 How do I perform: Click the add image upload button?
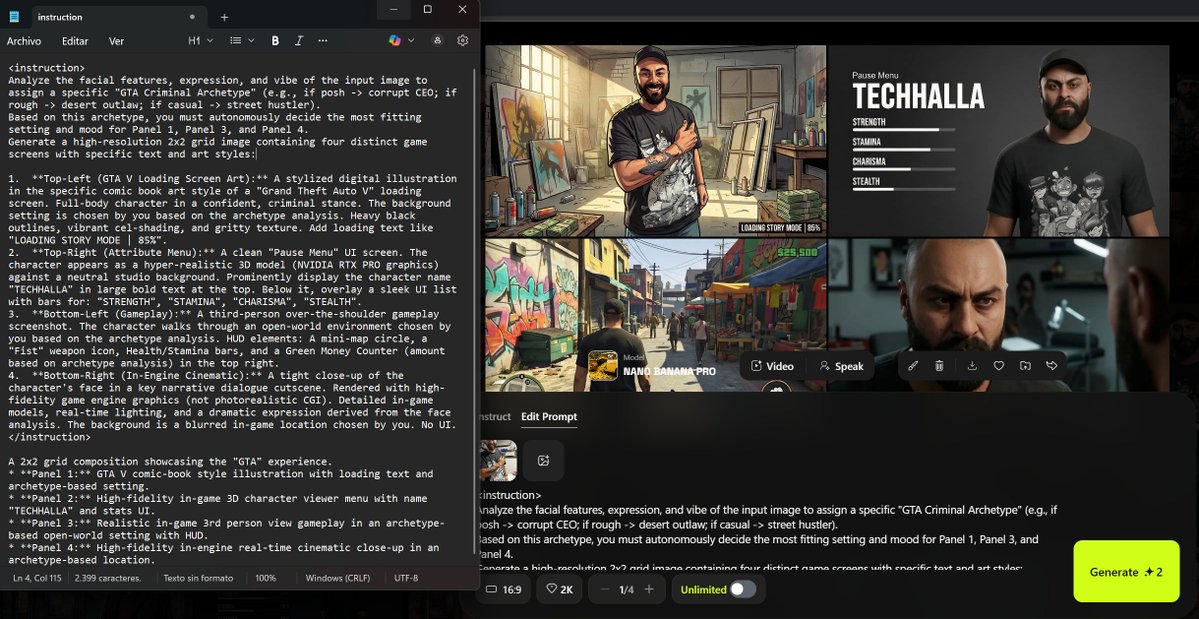coord(544,460)
